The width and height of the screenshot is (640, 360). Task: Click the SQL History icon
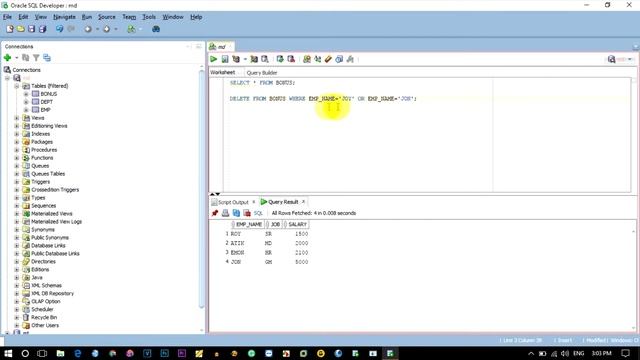coord(339,59)
